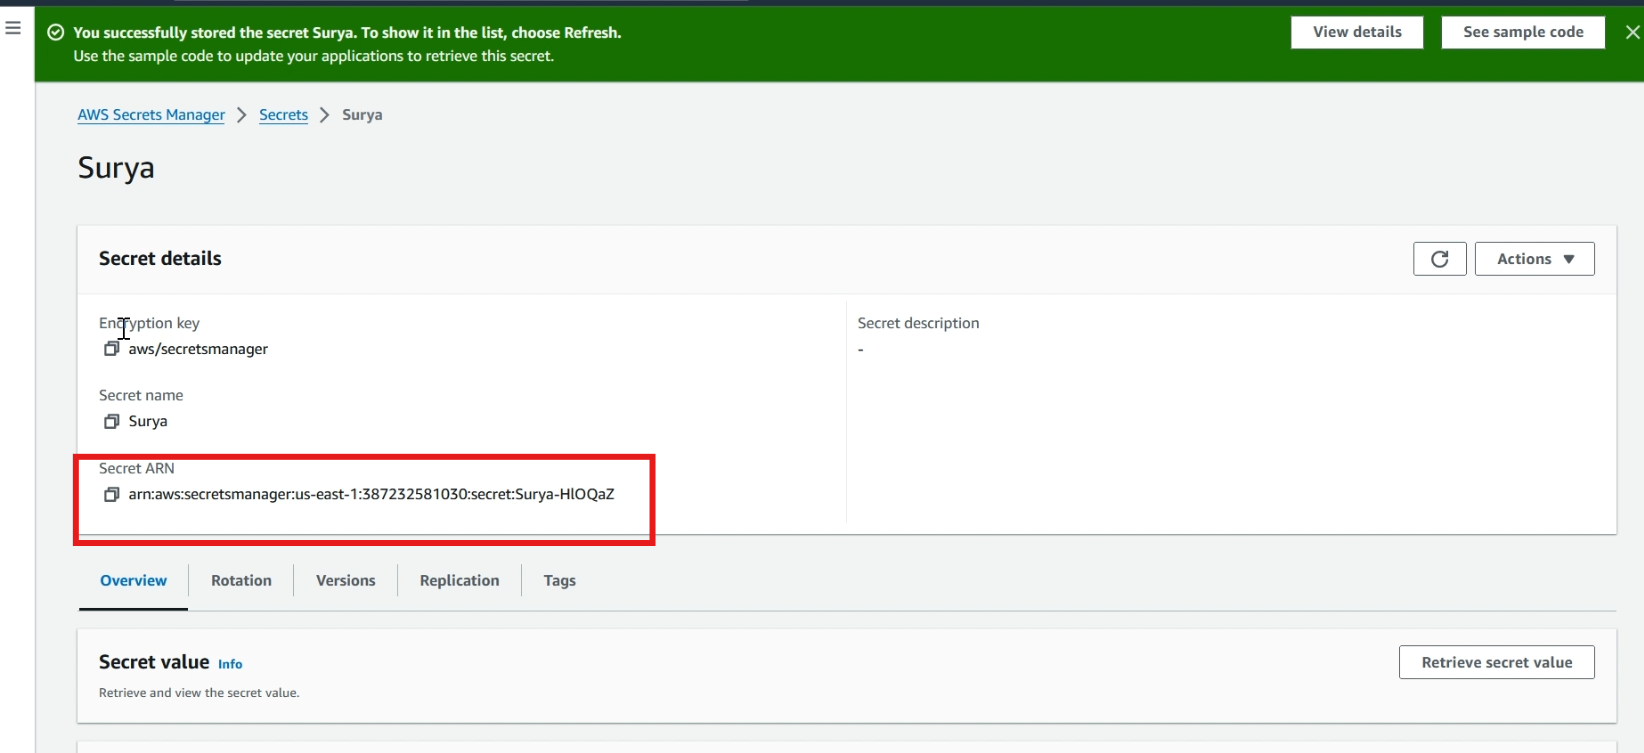Go to AWS Secrets Manager breadcrumb
The image size is (1644, 753).
tap(151, 115)
